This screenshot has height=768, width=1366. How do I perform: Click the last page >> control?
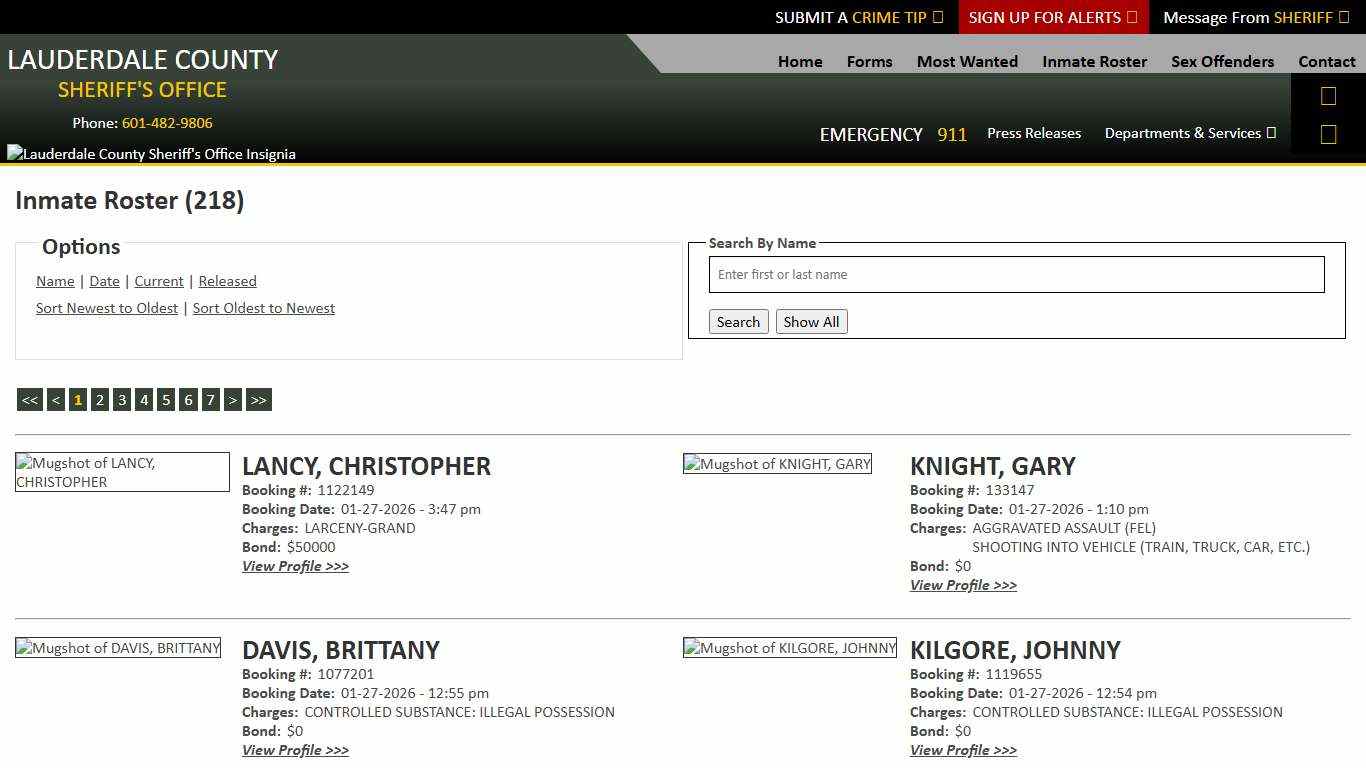(258, 399)
